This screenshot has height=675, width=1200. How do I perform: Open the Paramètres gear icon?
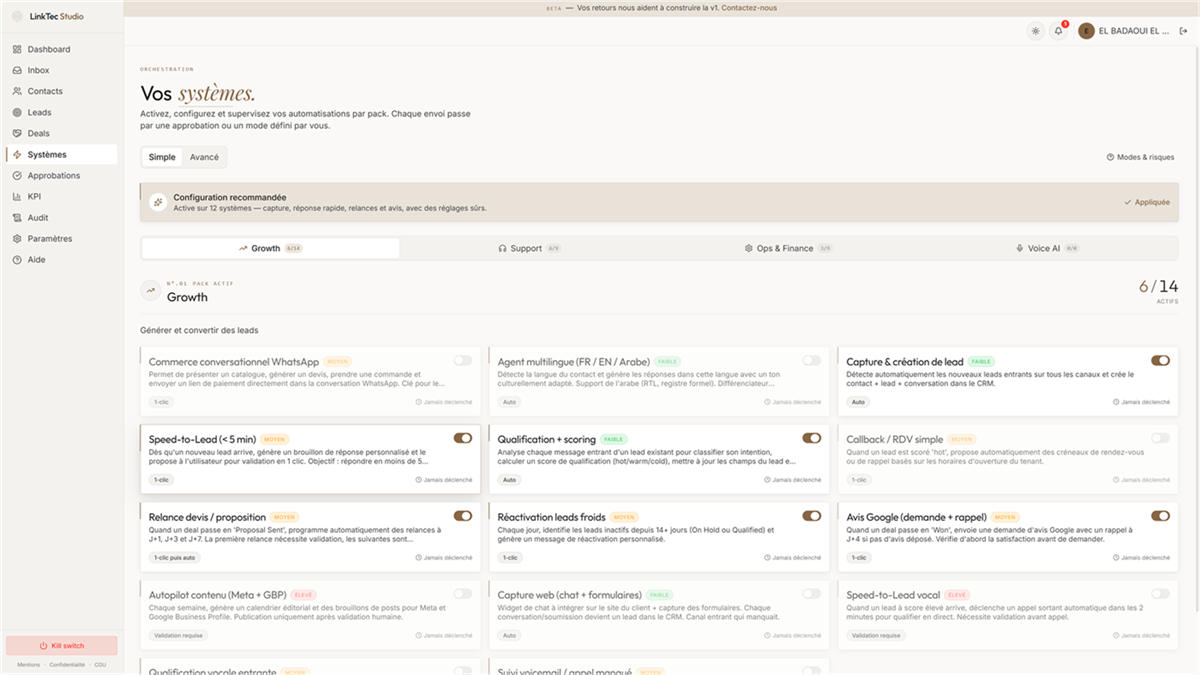[17, 238]
